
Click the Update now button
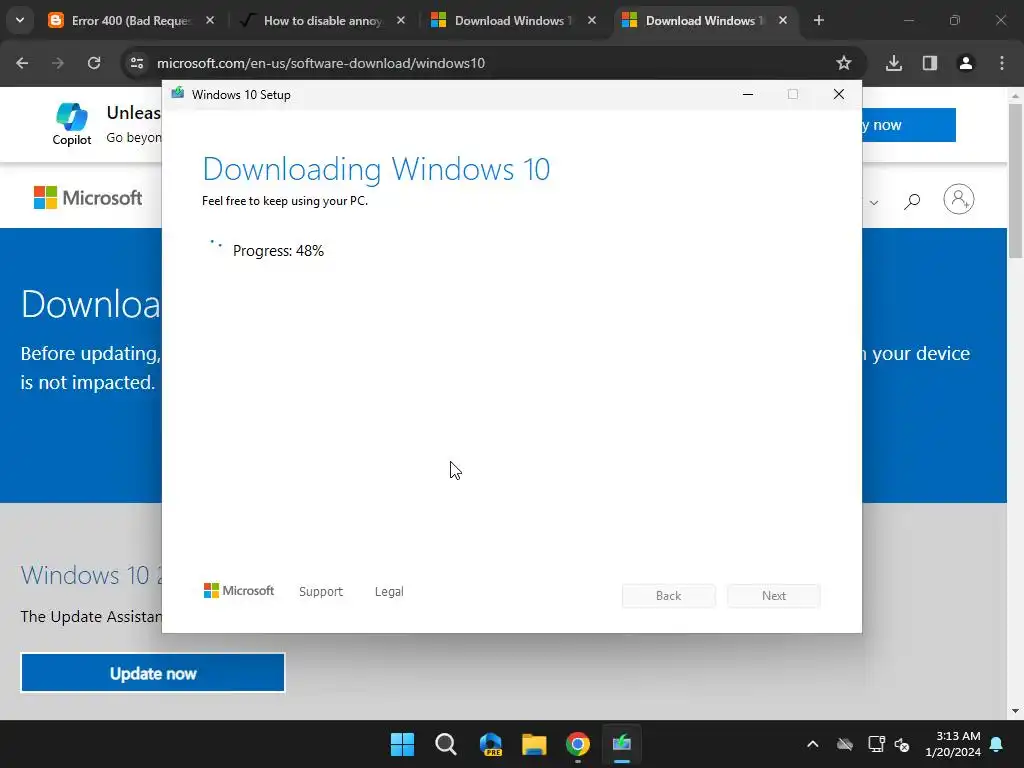[x=153, y=673]
